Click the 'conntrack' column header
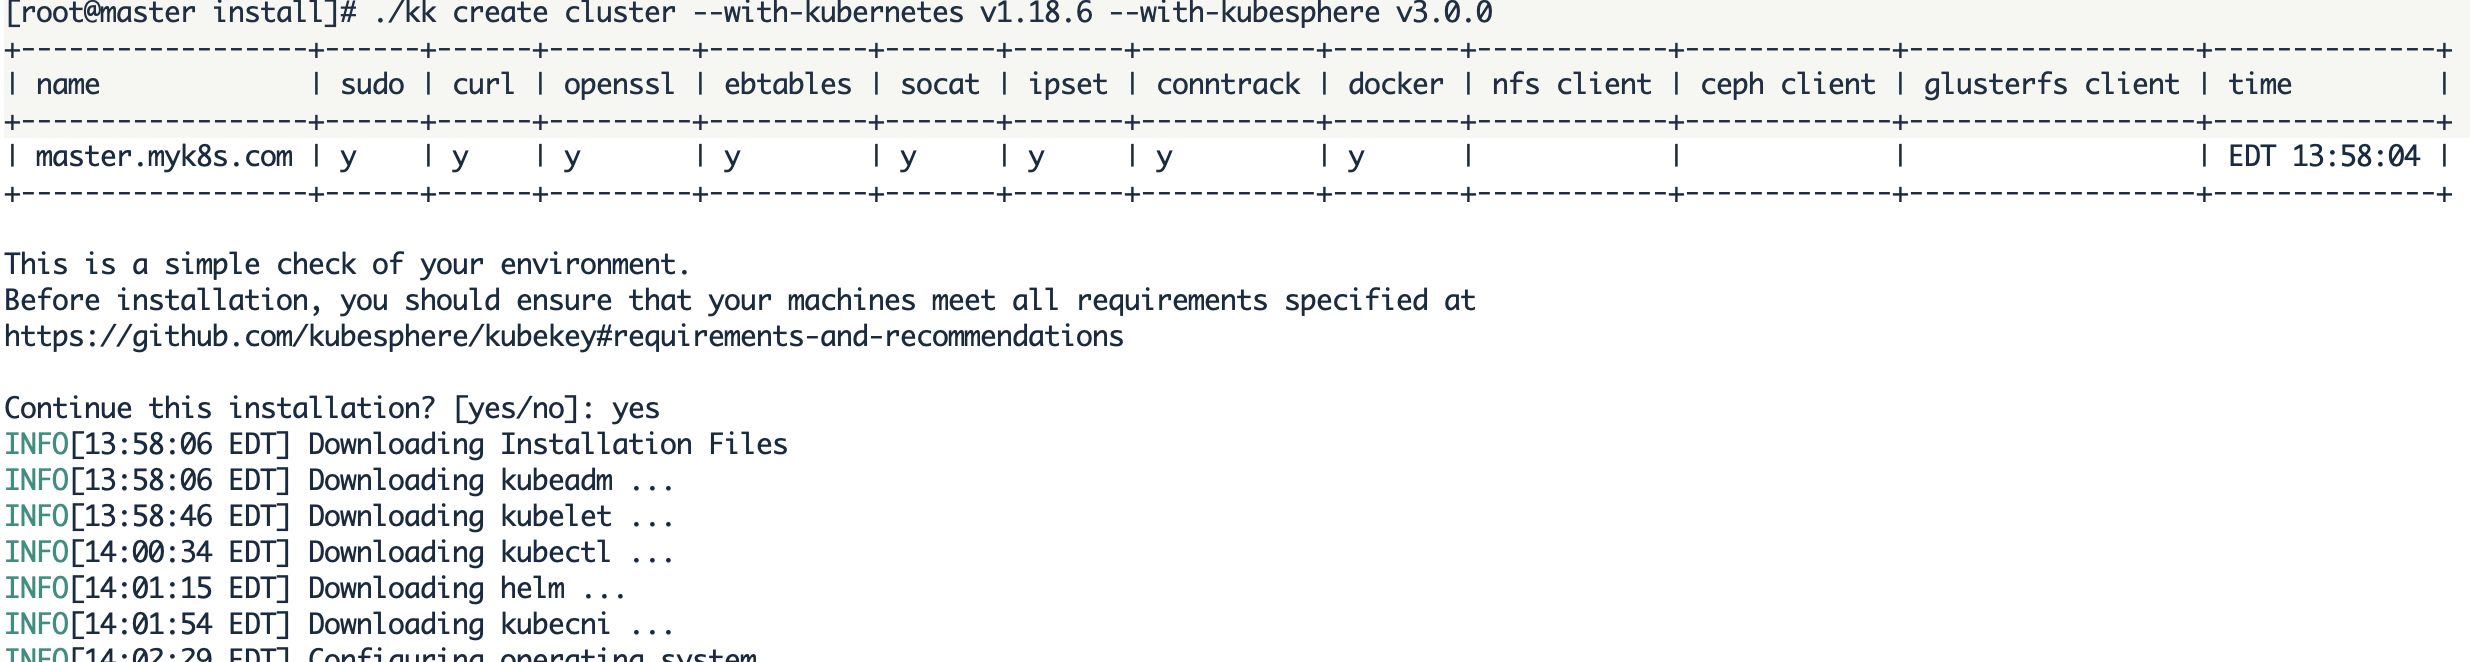This screenshot has width=2470, height=662. point(1228,85)
